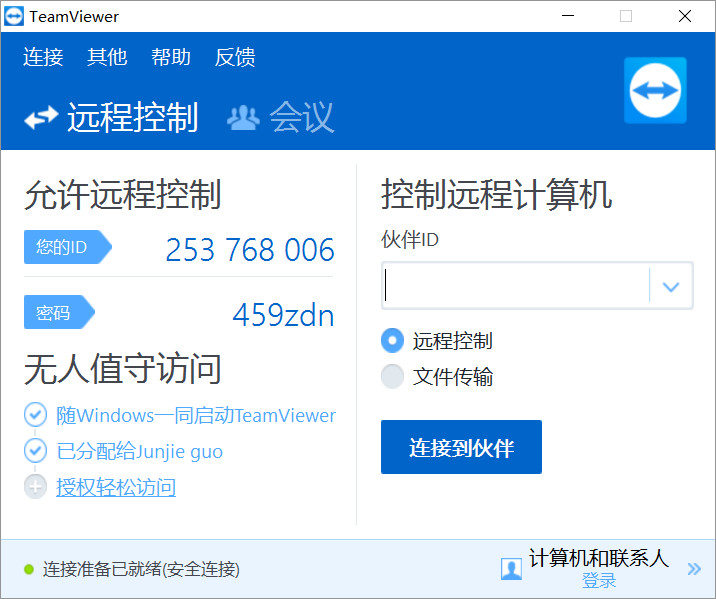Screen dimensions: 716x599
Task: Click the 密码 label tag
Action: coord(59,312)
